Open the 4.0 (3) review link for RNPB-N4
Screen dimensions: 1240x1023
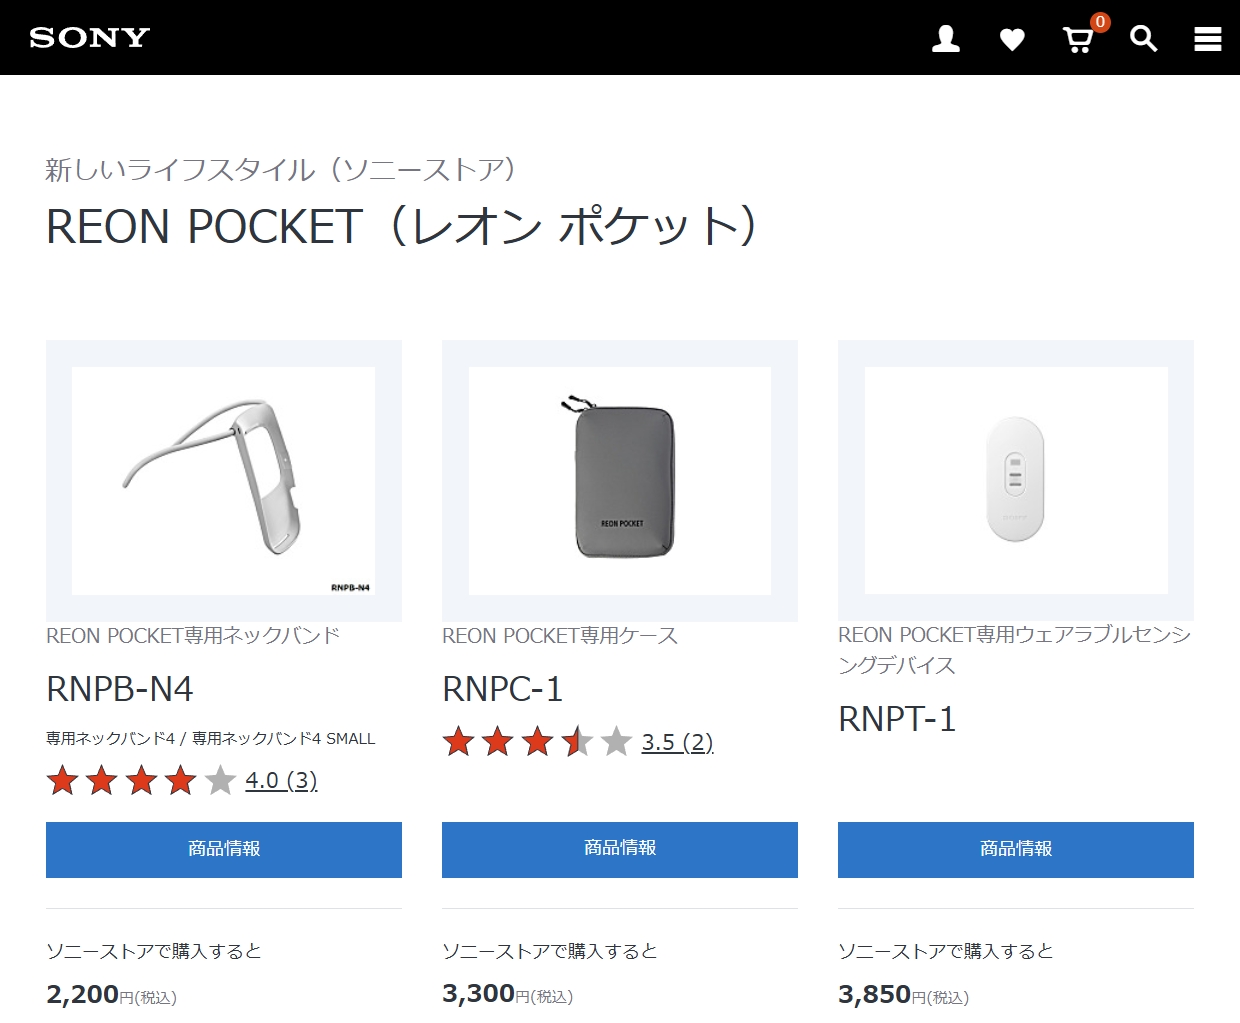pyautogui.click(x=281, y=780)
